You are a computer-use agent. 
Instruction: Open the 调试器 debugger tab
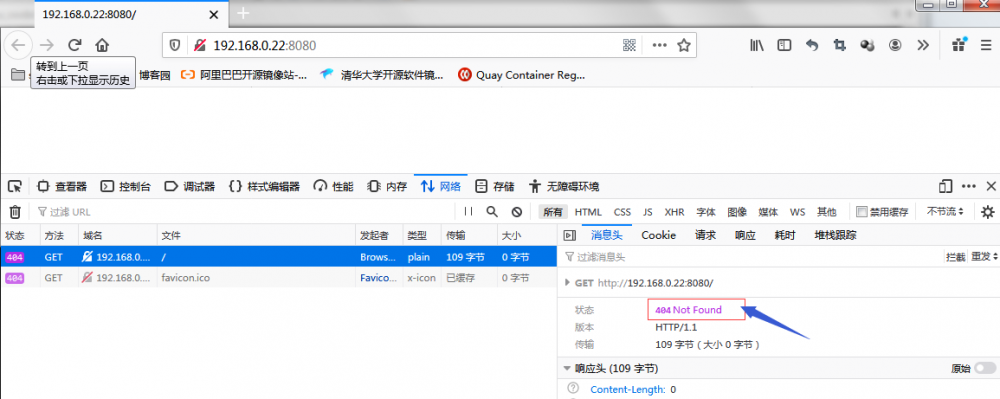click(190, 187)
